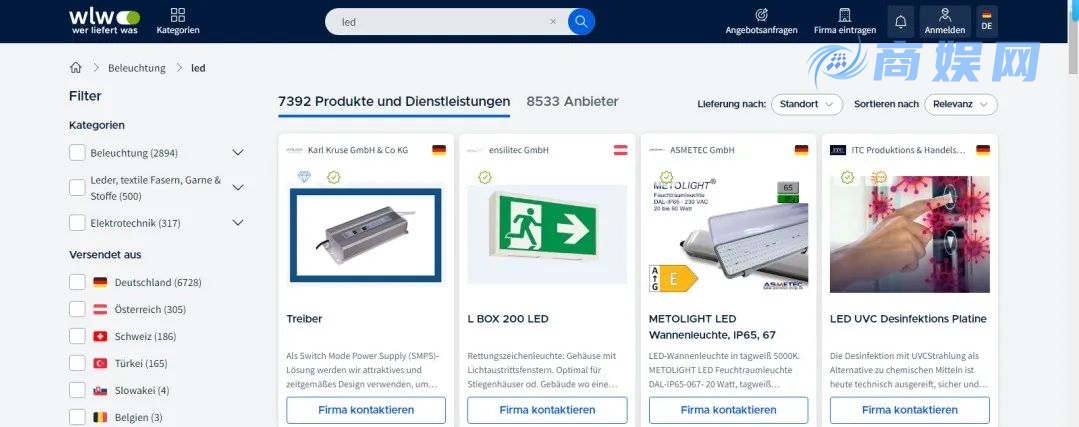This screenshot has width=1079, height=427.
Task: Click the wlw home logo
Action: [104, 20]
